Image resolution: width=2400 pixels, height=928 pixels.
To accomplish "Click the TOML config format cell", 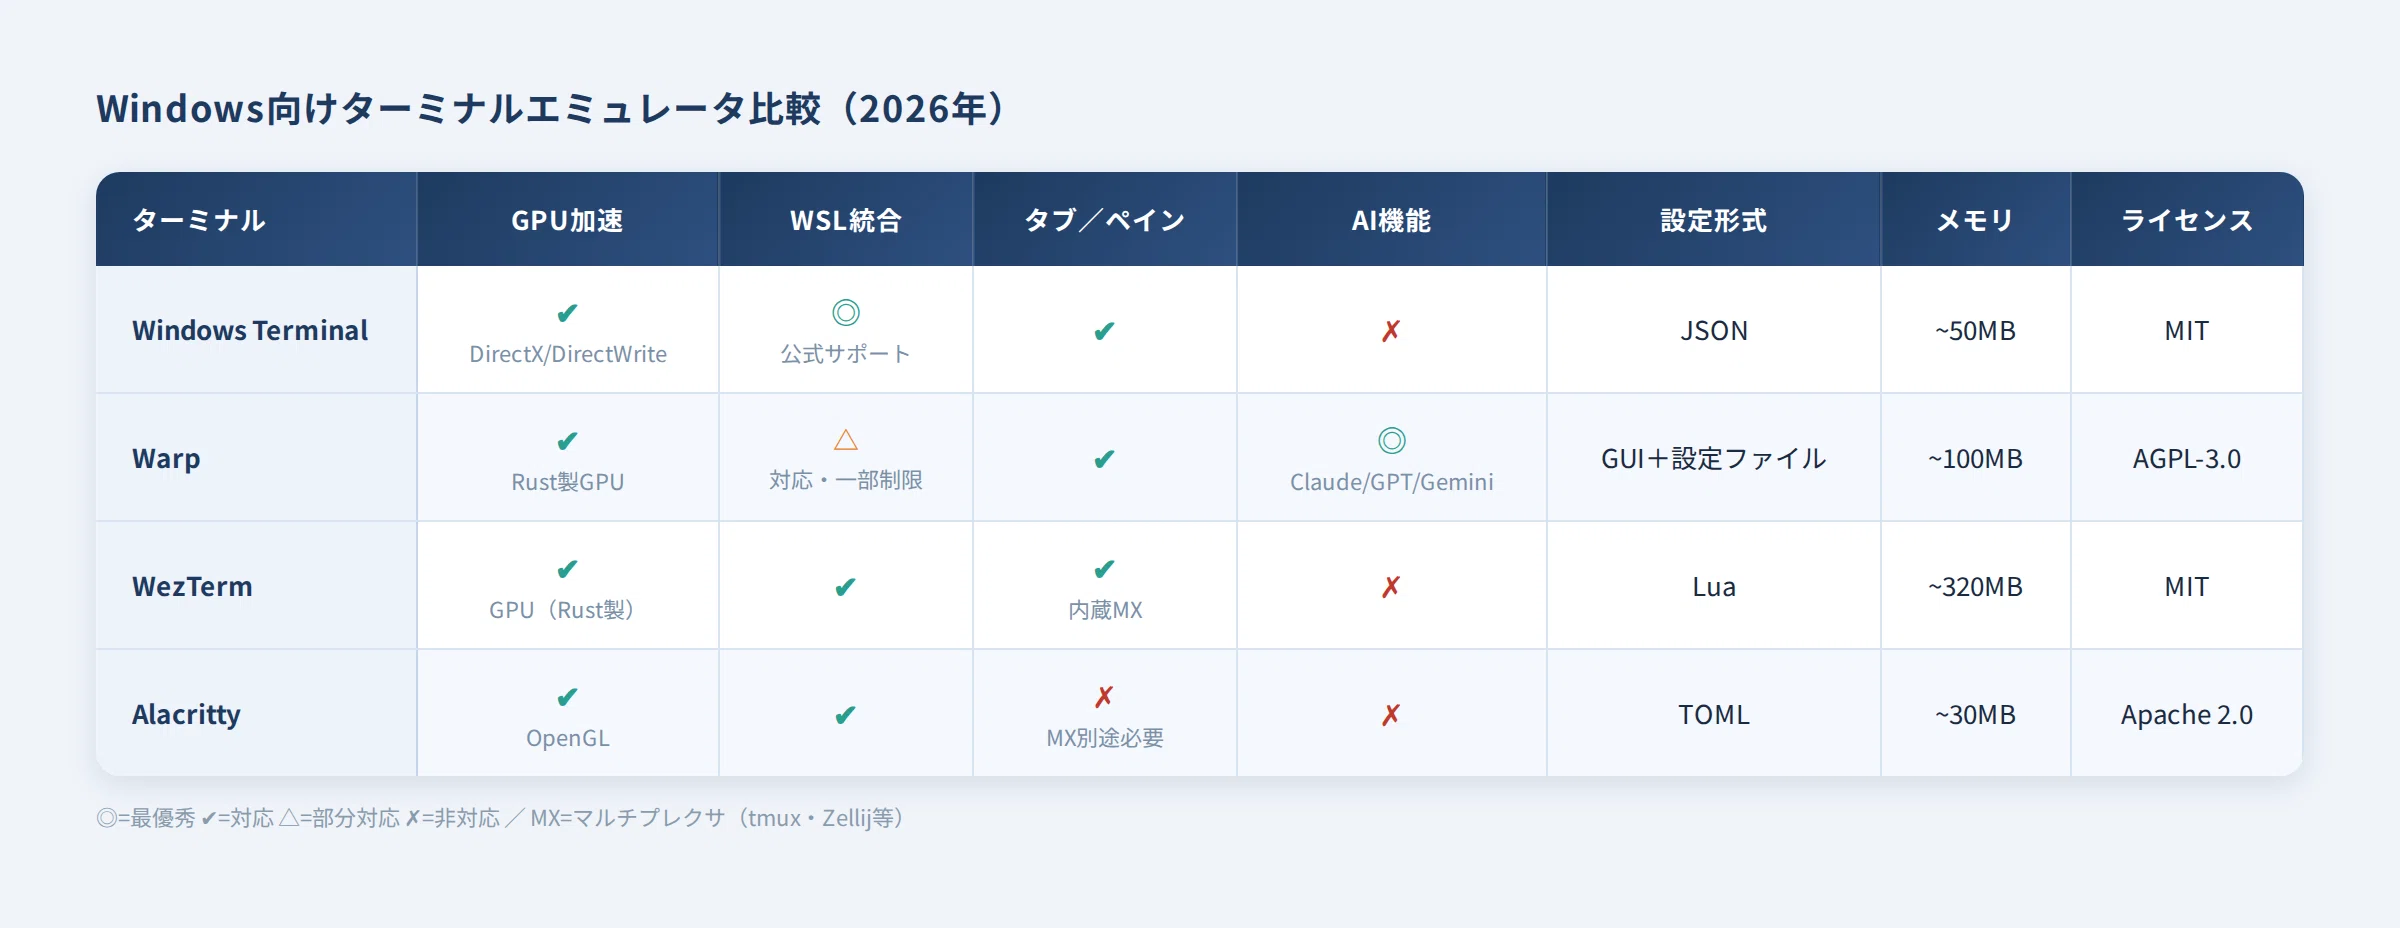I will click(x=1714, y=715).
